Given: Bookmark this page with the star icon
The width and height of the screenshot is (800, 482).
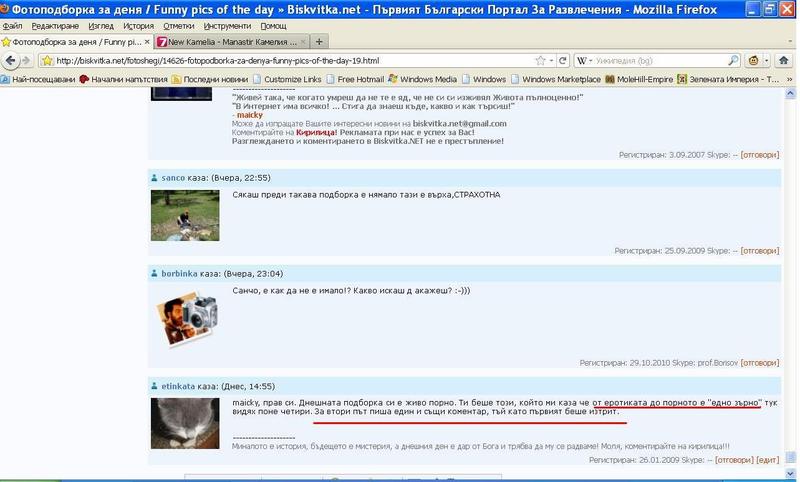Looking at the screenshot, I should 540,61.
